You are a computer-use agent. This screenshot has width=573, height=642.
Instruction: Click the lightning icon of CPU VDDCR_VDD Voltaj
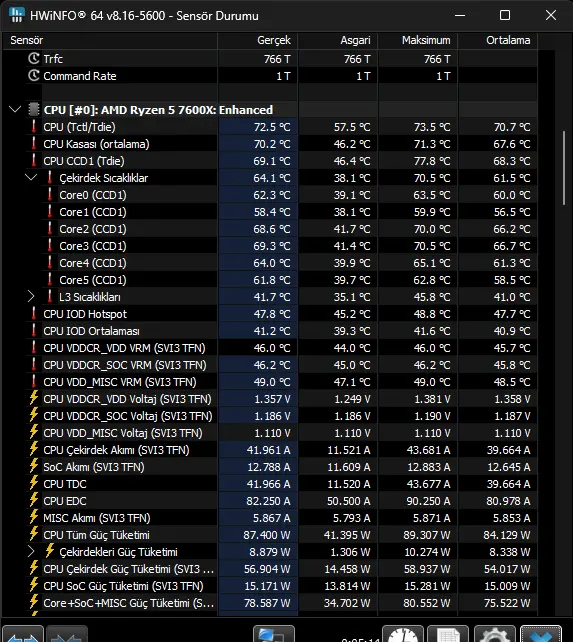(x=34, y=398)
